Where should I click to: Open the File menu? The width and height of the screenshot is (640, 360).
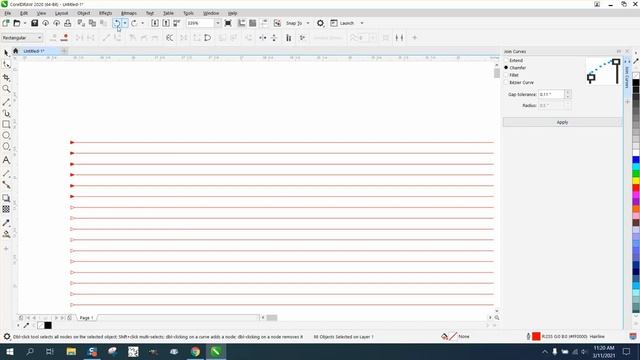8,13
